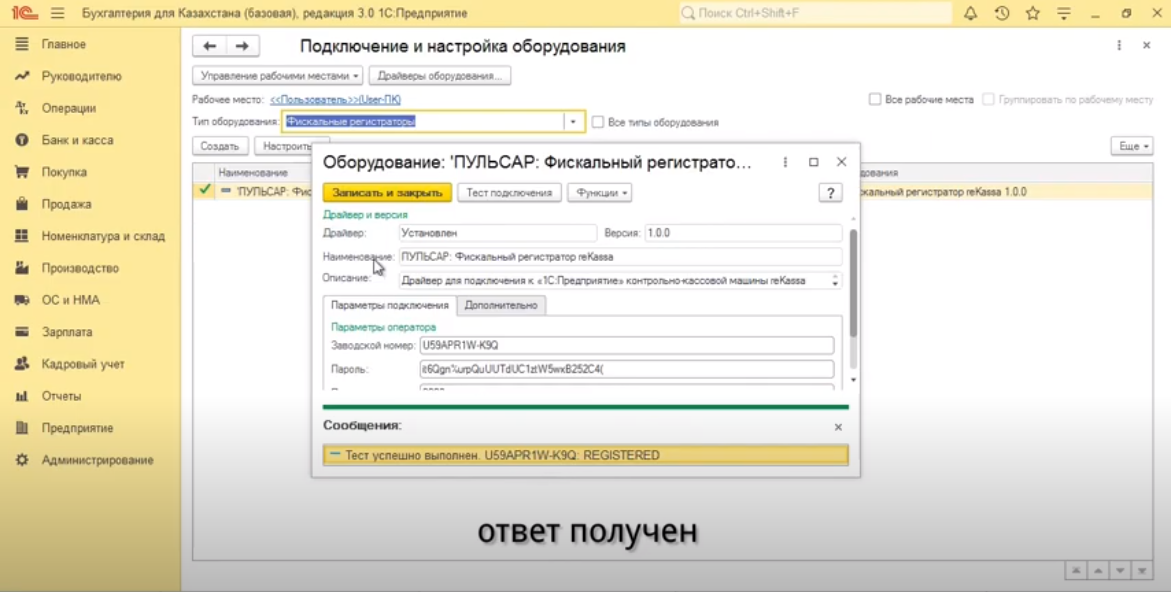Click the Наименование column header
The height and width of the screenshot is (592, 1171).
click(x=253, y=172)
